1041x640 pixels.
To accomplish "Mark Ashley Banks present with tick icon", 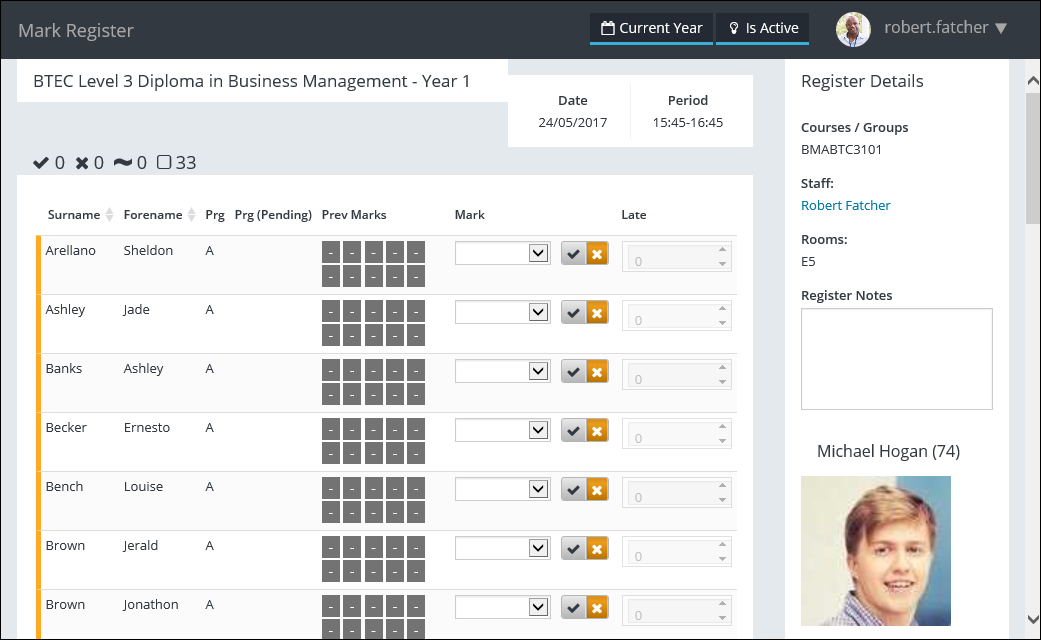I will (573, 373).
